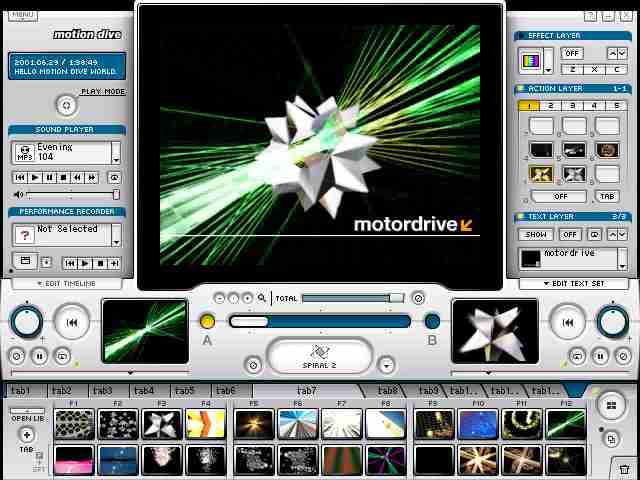Click trash bin icon

point(624,469)
